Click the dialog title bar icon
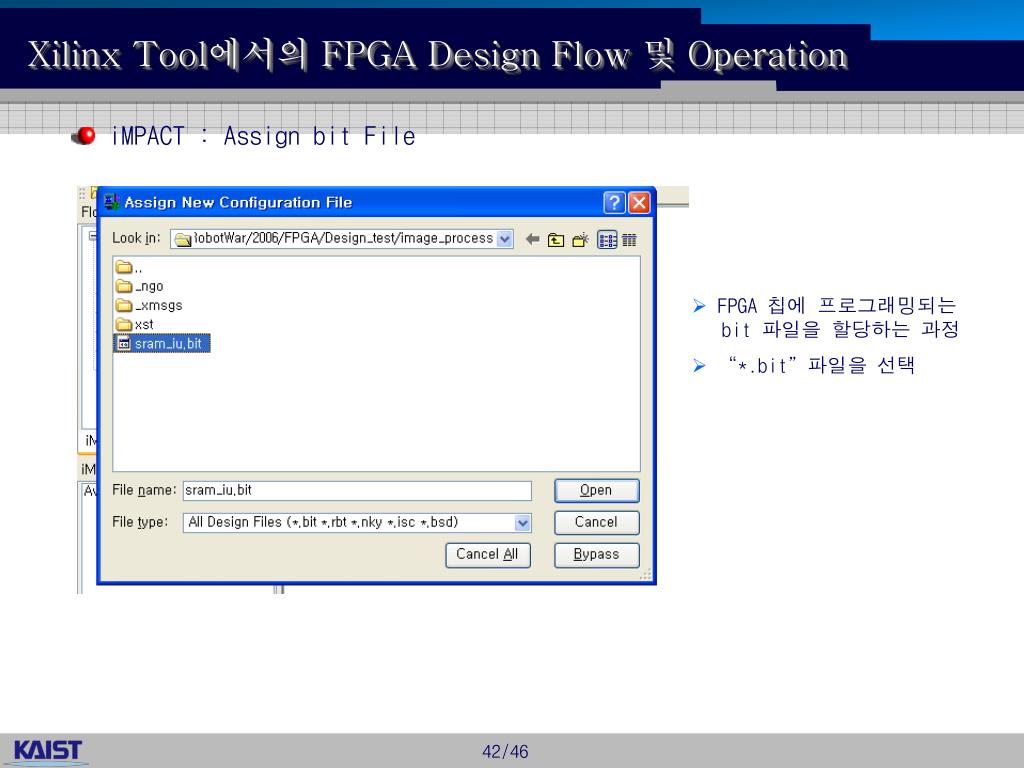The width and height of the screenshot is (1024, 768). click(x=112, y=202)
